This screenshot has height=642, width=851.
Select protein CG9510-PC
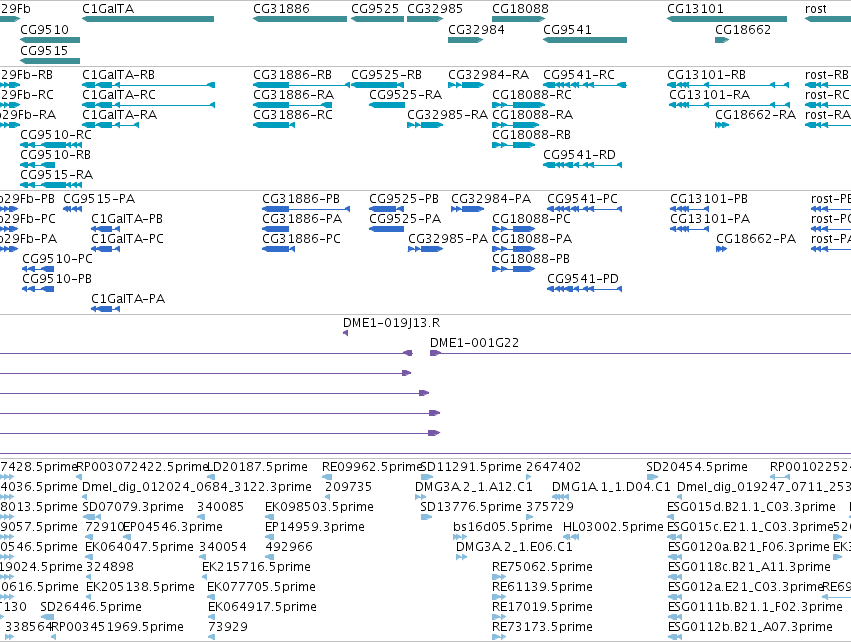(x=58, y=259)
